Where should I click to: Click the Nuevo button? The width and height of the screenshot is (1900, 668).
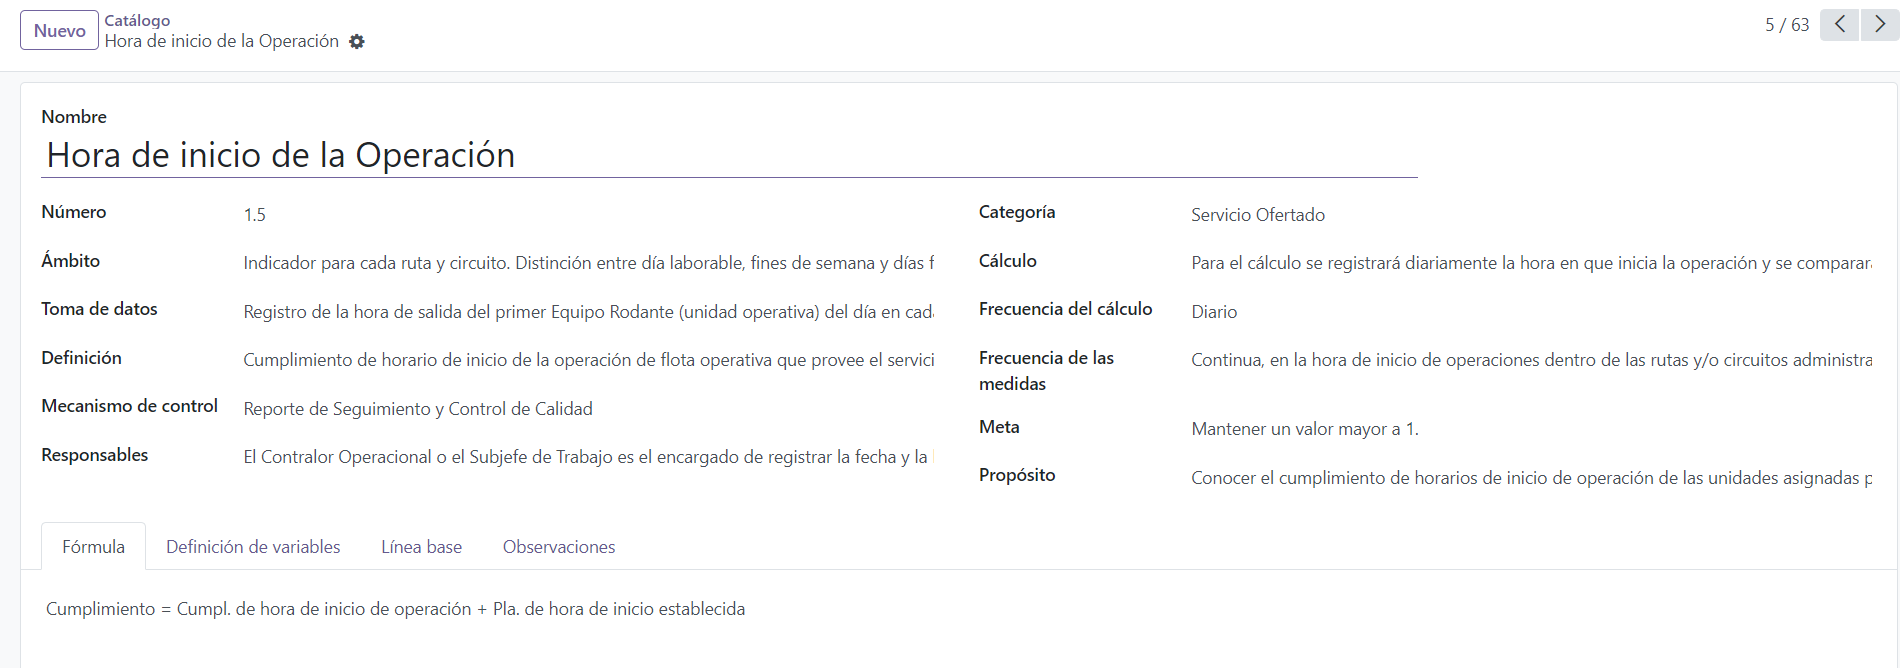(59, 30)
